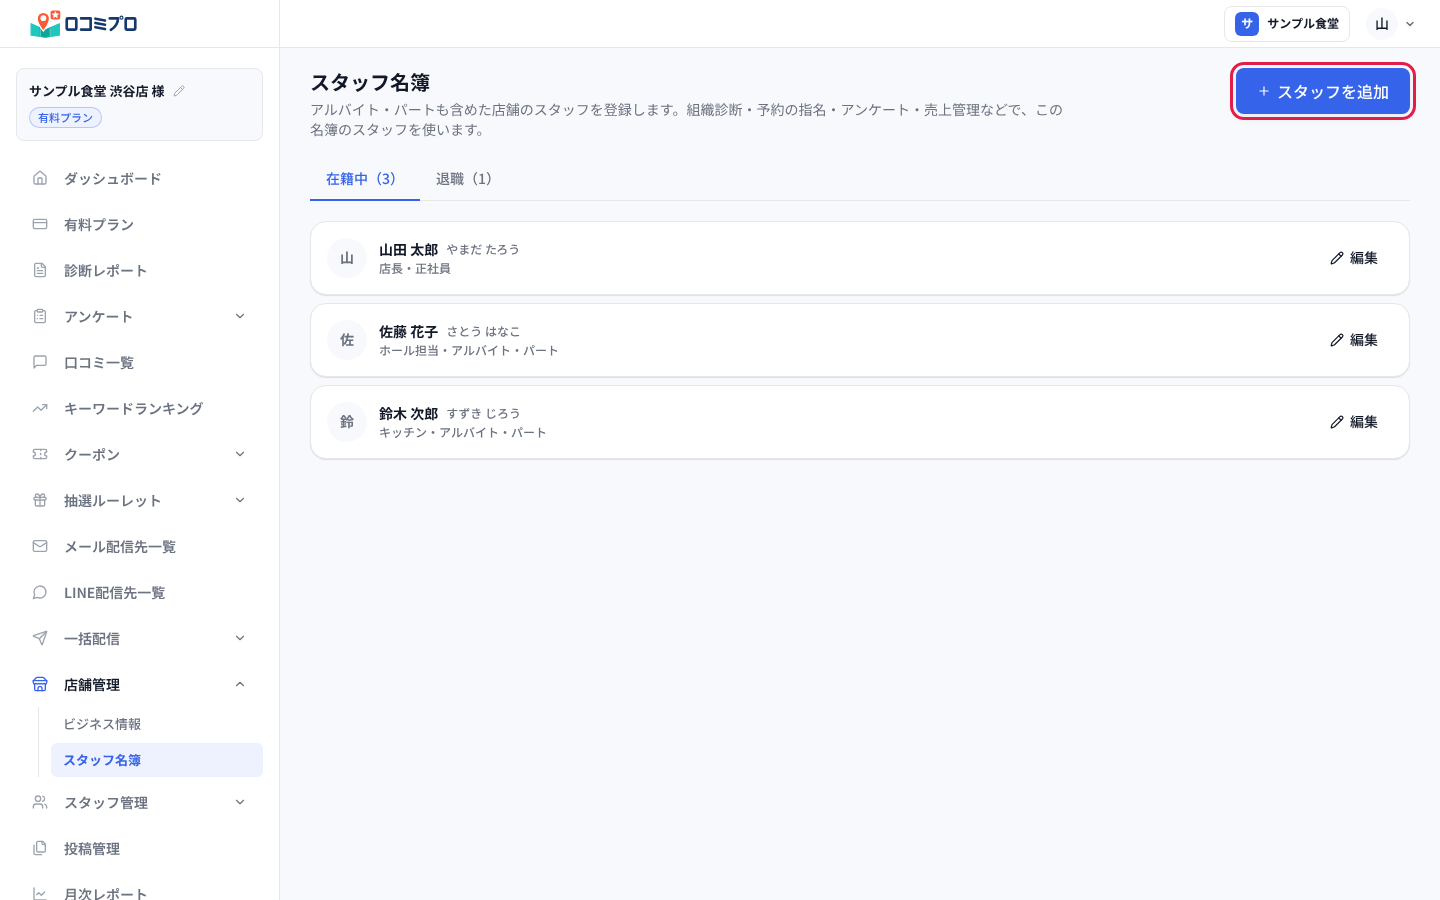Switch to the 在籍中 (3) tab
This screenshot has width=1440, height=900.
[364, 179]
